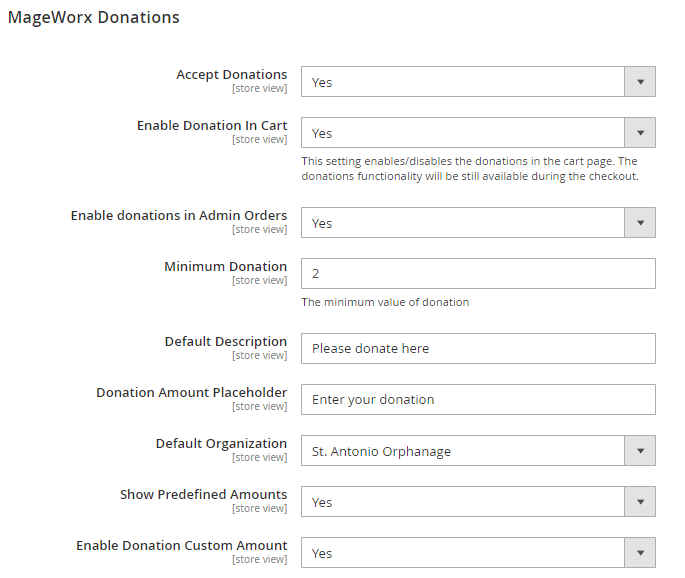Open the Enable Donation In Cart select

click(463, 133)
